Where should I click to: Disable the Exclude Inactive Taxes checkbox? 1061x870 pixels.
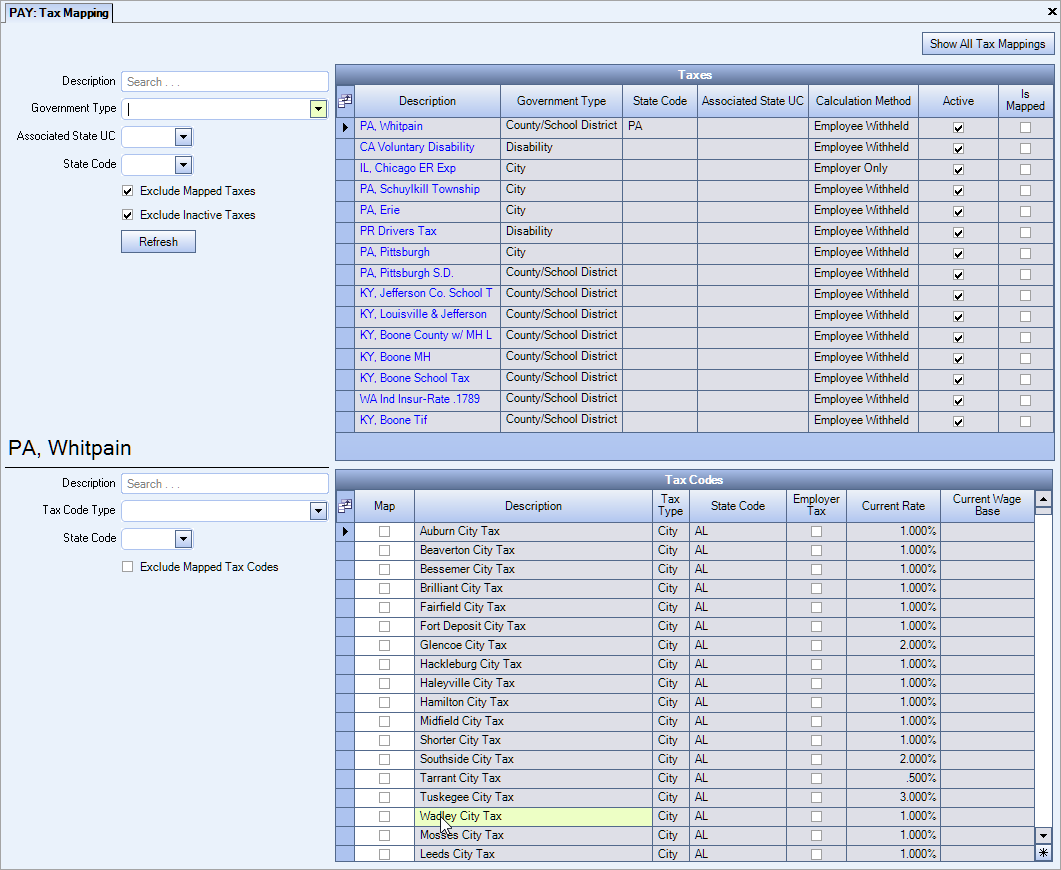[x=127, y=214]
